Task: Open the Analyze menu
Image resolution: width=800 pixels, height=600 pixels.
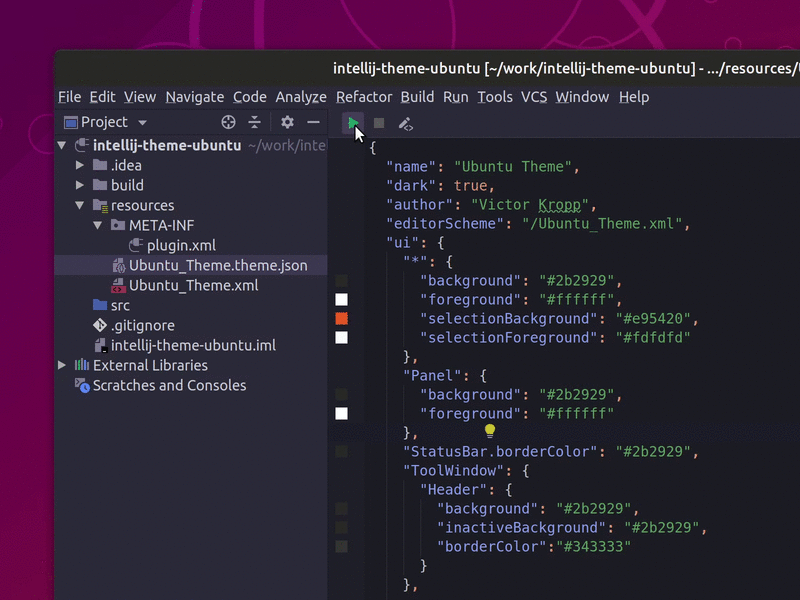Action: (301, 97)
